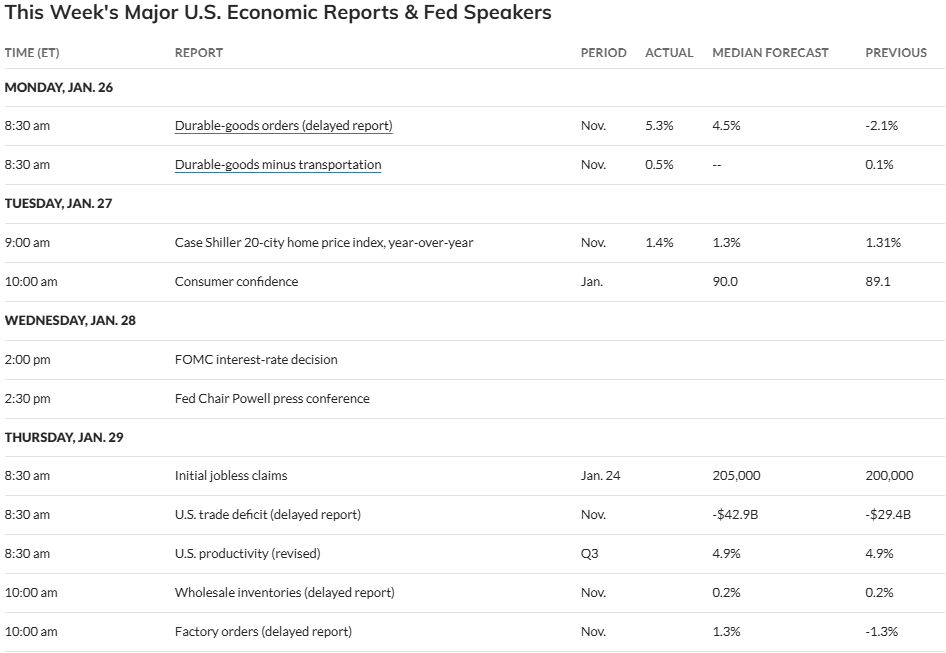Click the REPORT column header
946x653 pixels.
[x=199, y=52]
